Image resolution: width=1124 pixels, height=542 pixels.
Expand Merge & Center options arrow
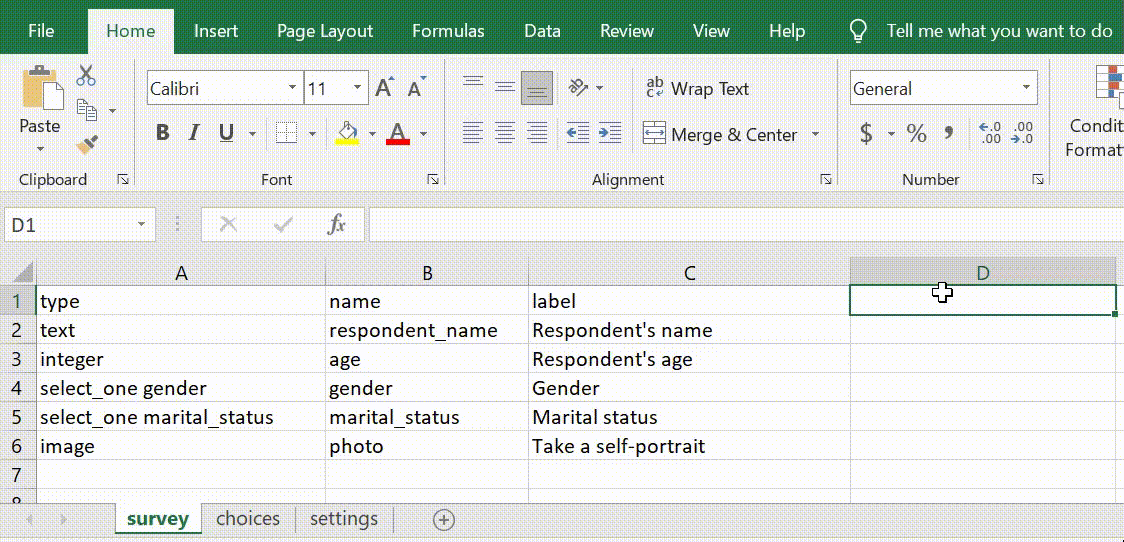[815, 134]
